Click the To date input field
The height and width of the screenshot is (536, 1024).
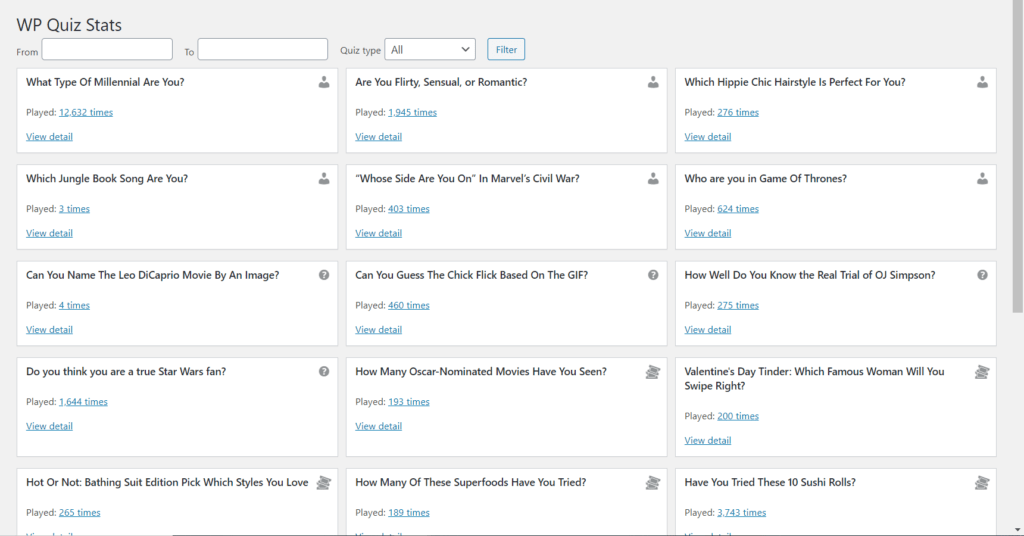point(263,49)
